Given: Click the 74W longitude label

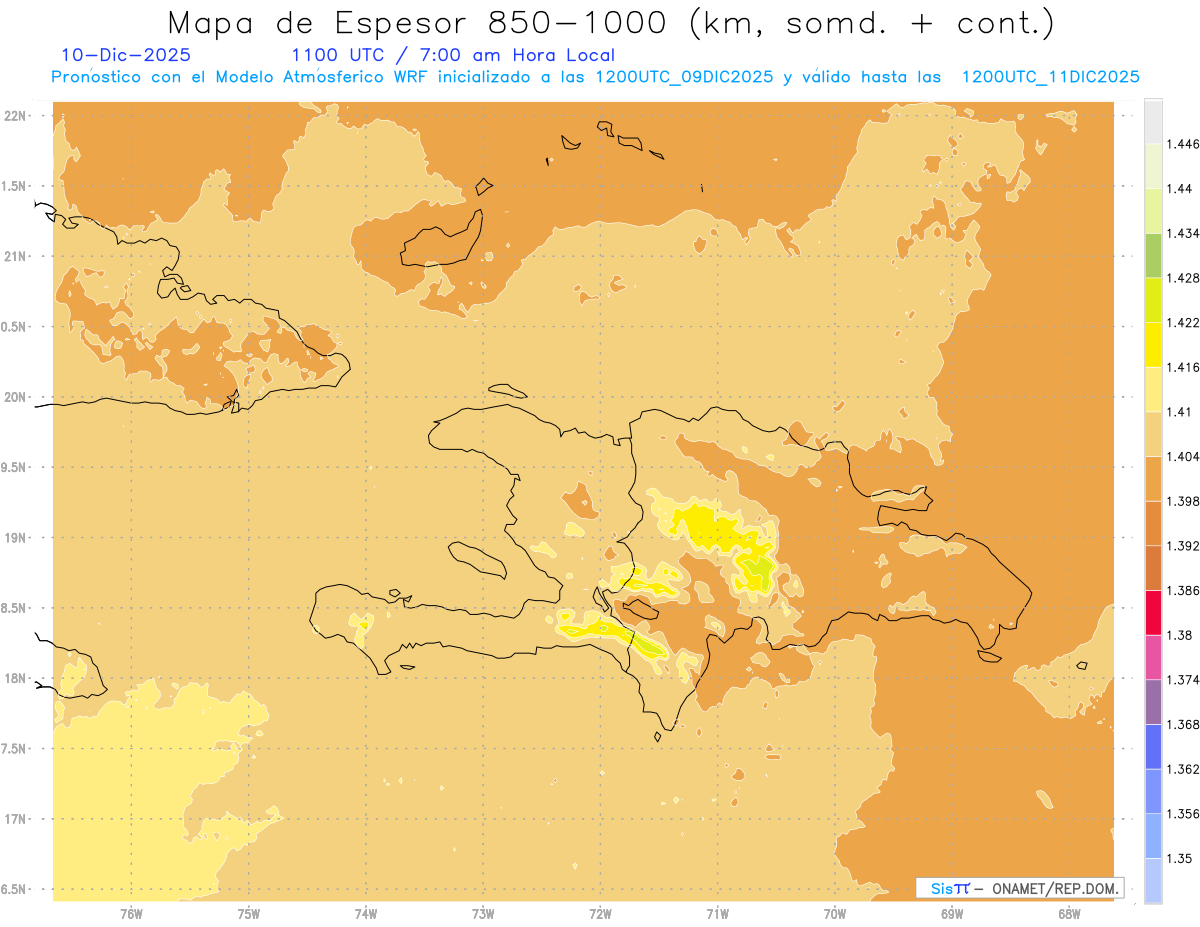Looking at the screenshot, I should click(365, 914).
